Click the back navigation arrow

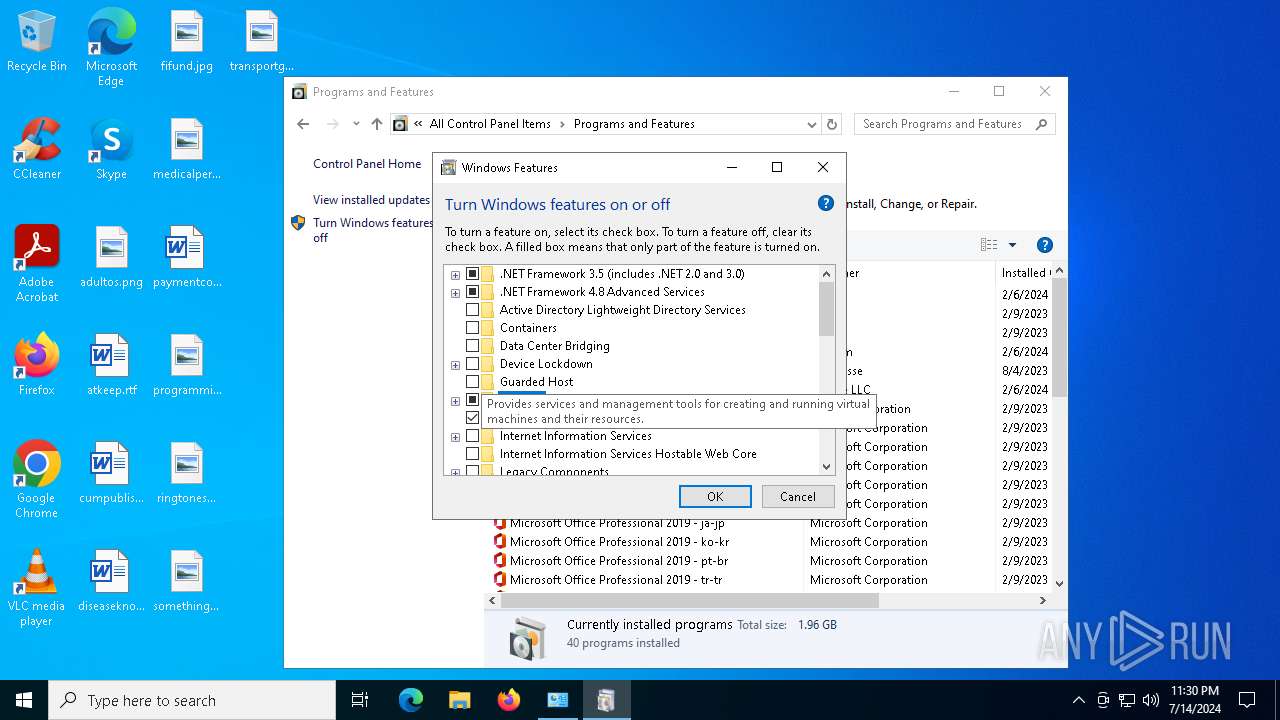(x=303, y=124)
